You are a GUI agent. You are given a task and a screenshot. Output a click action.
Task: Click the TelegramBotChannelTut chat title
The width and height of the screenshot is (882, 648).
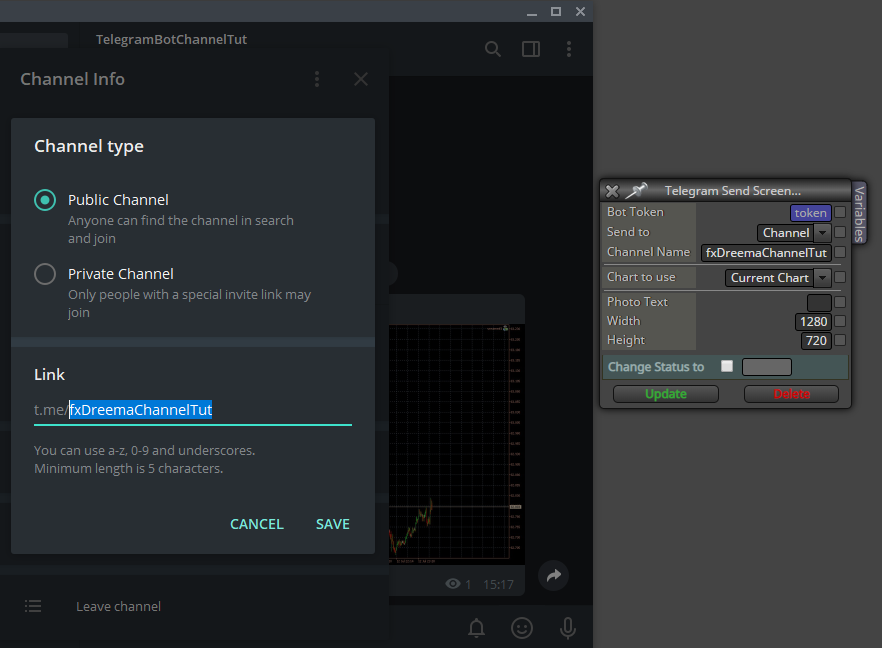point(171,39)
